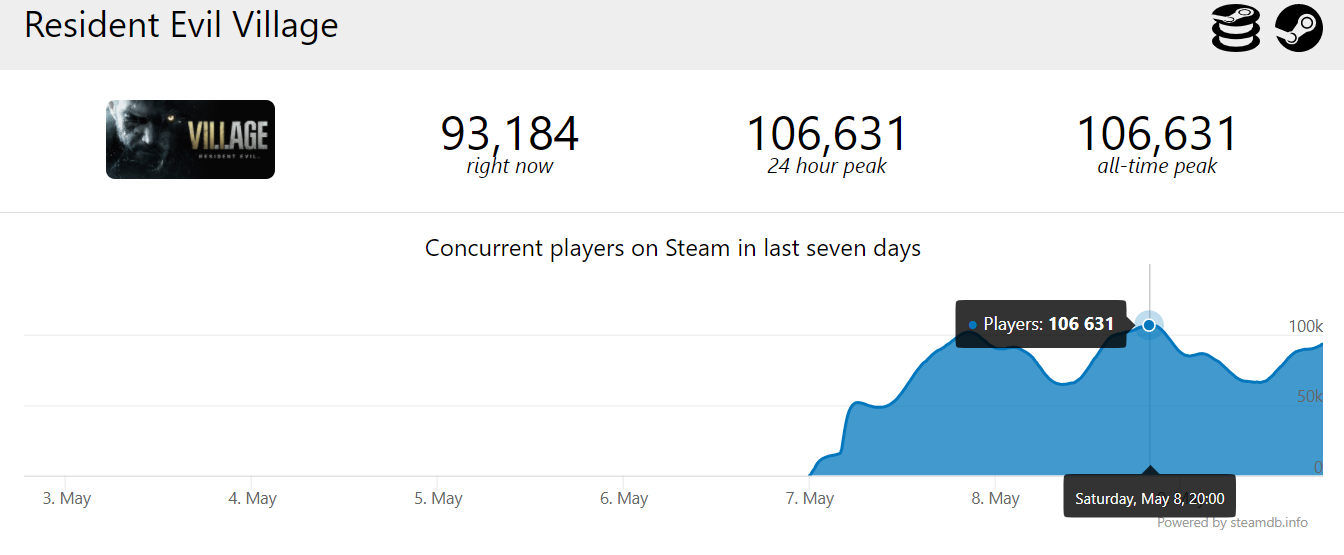Click the Saturday, May 8, 20:00 label
The image size is (1344, 555).
coord(1149,498)
